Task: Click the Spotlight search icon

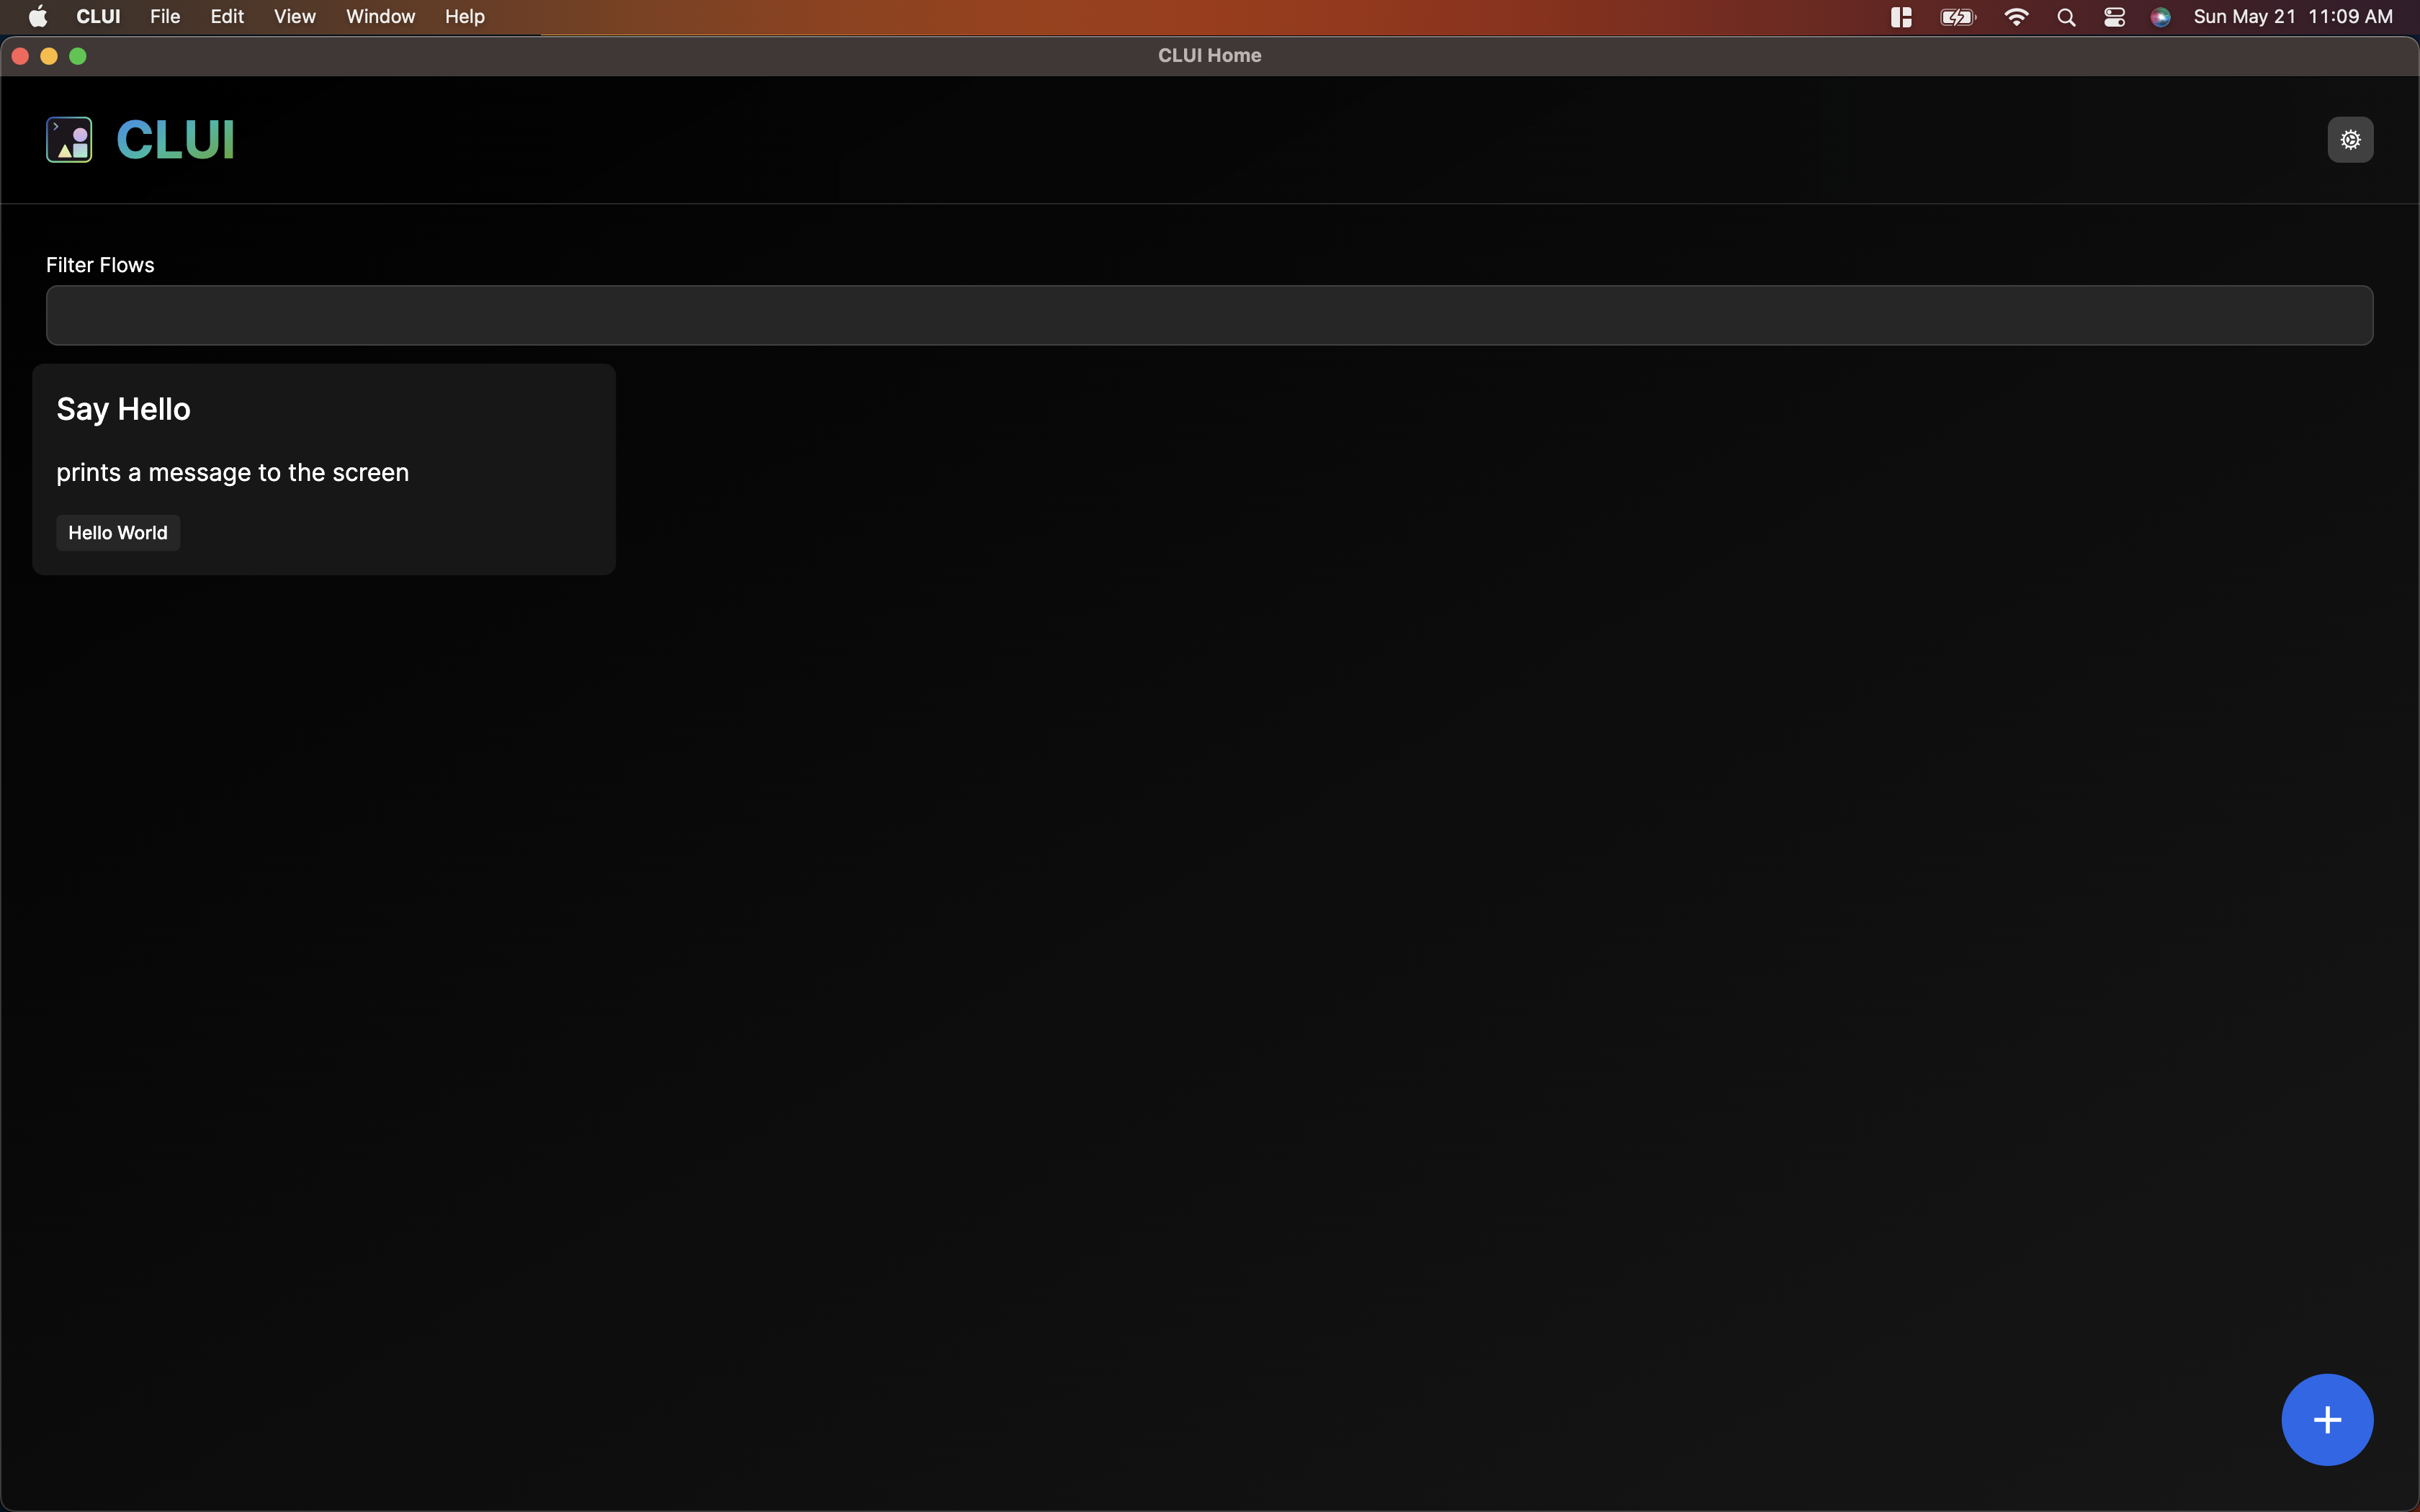Action: [x=2066, y=16]
